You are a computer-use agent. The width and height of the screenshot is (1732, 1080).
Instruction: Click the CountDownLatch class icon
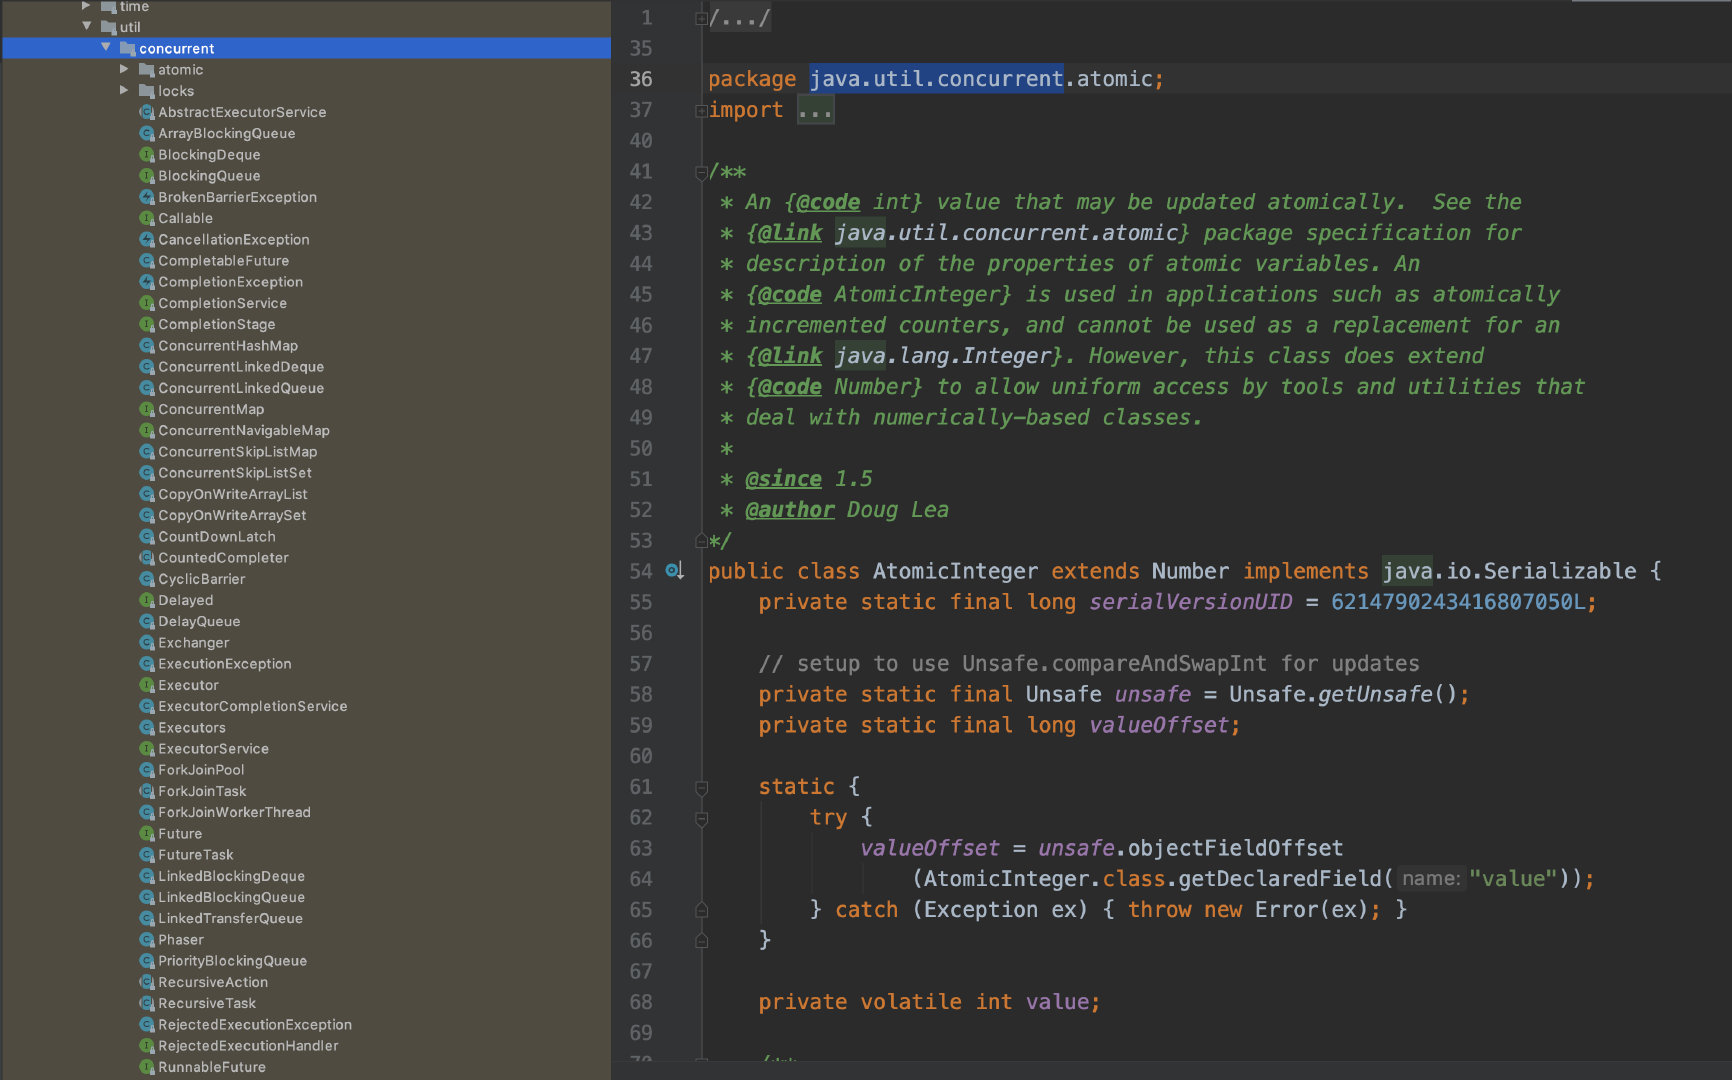click(x=146, y=536)
